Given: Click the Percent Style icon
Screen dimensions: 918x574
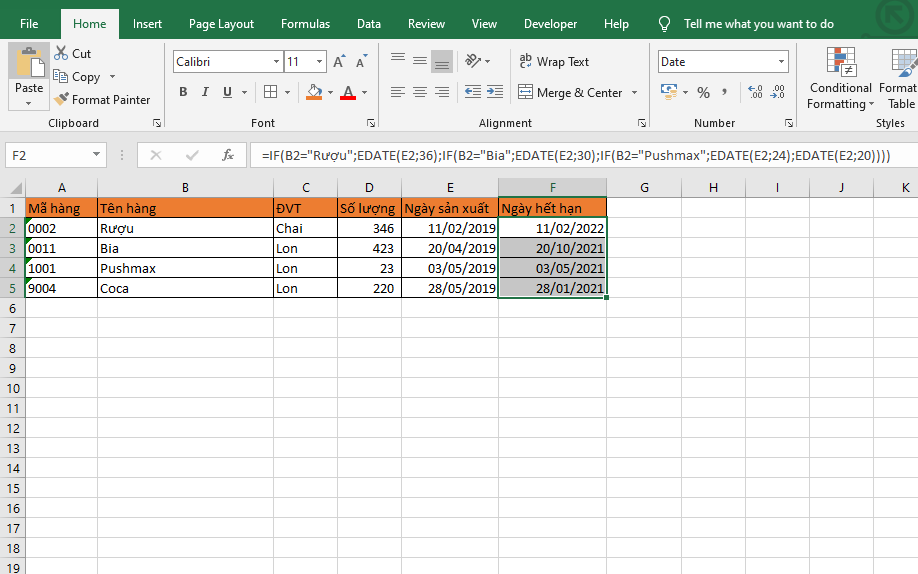Looking at the screenshot, I should point(703,92).
